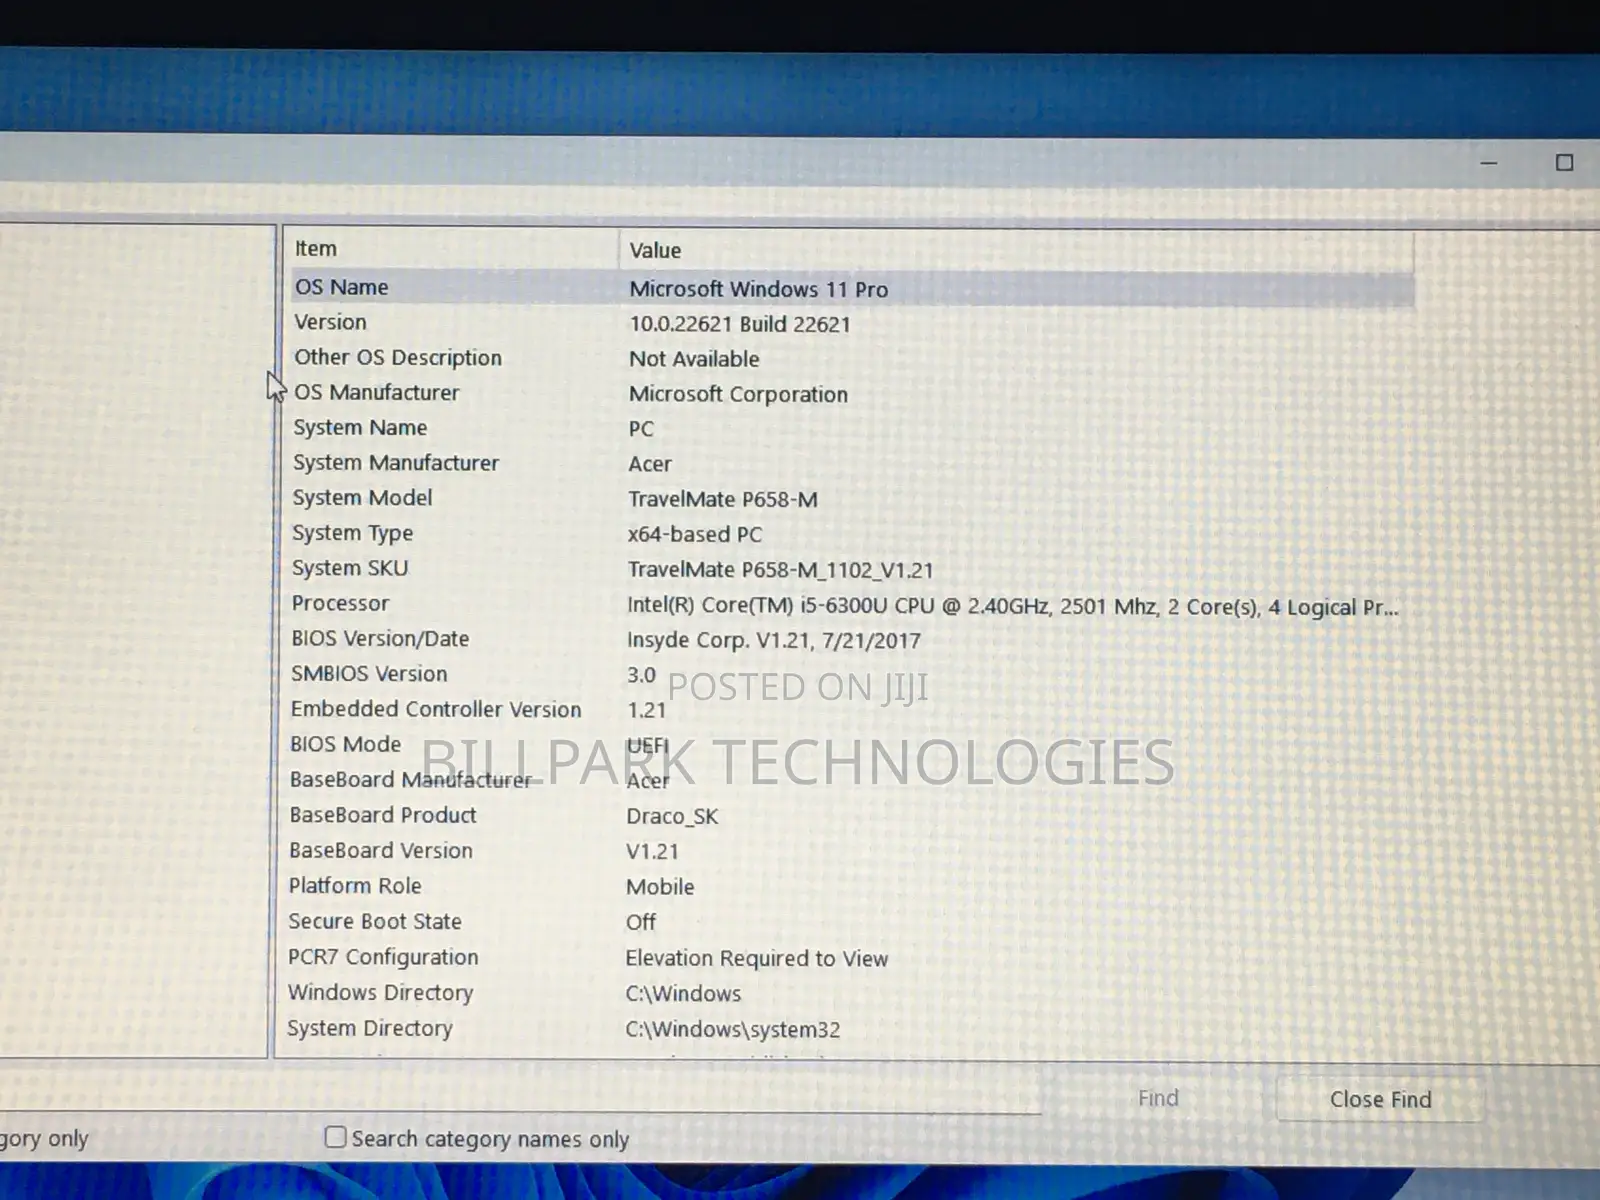1600x1200 pixels.
Task: Click the value Microsoft Windows 11 Pro
Action: (758, 289)
